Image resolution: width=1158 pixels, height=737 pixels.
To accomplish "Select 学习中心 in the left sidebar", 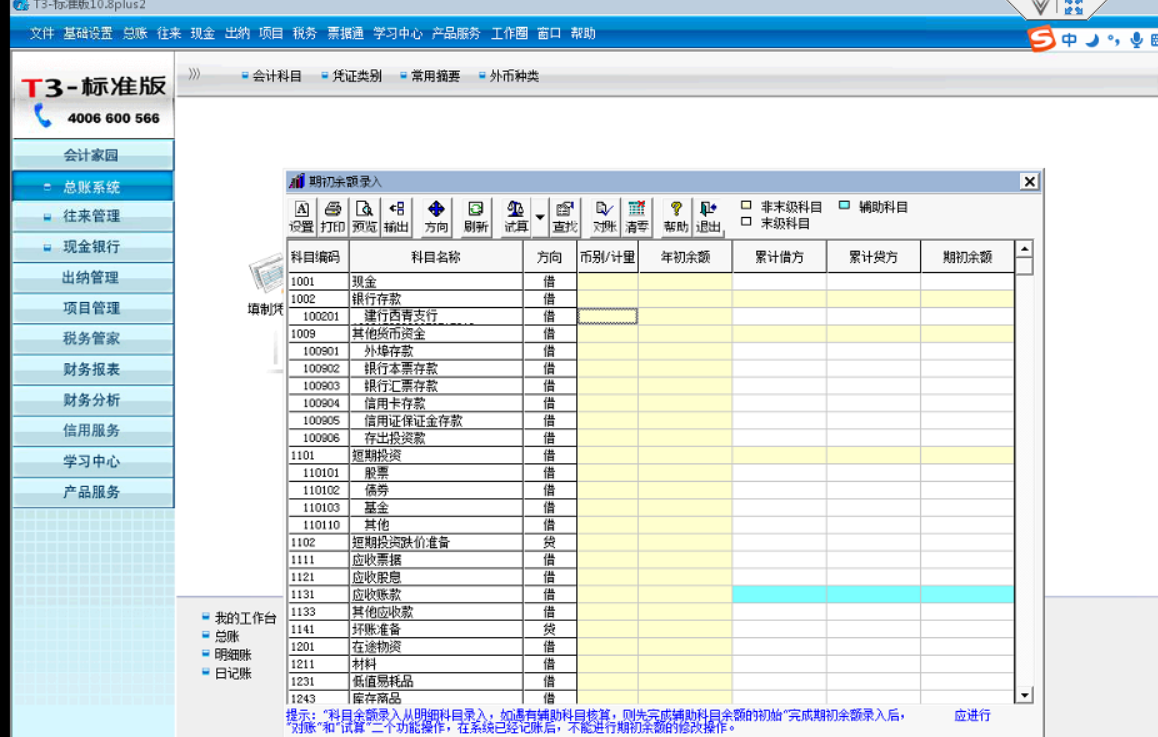I will [x=93, y=462].
